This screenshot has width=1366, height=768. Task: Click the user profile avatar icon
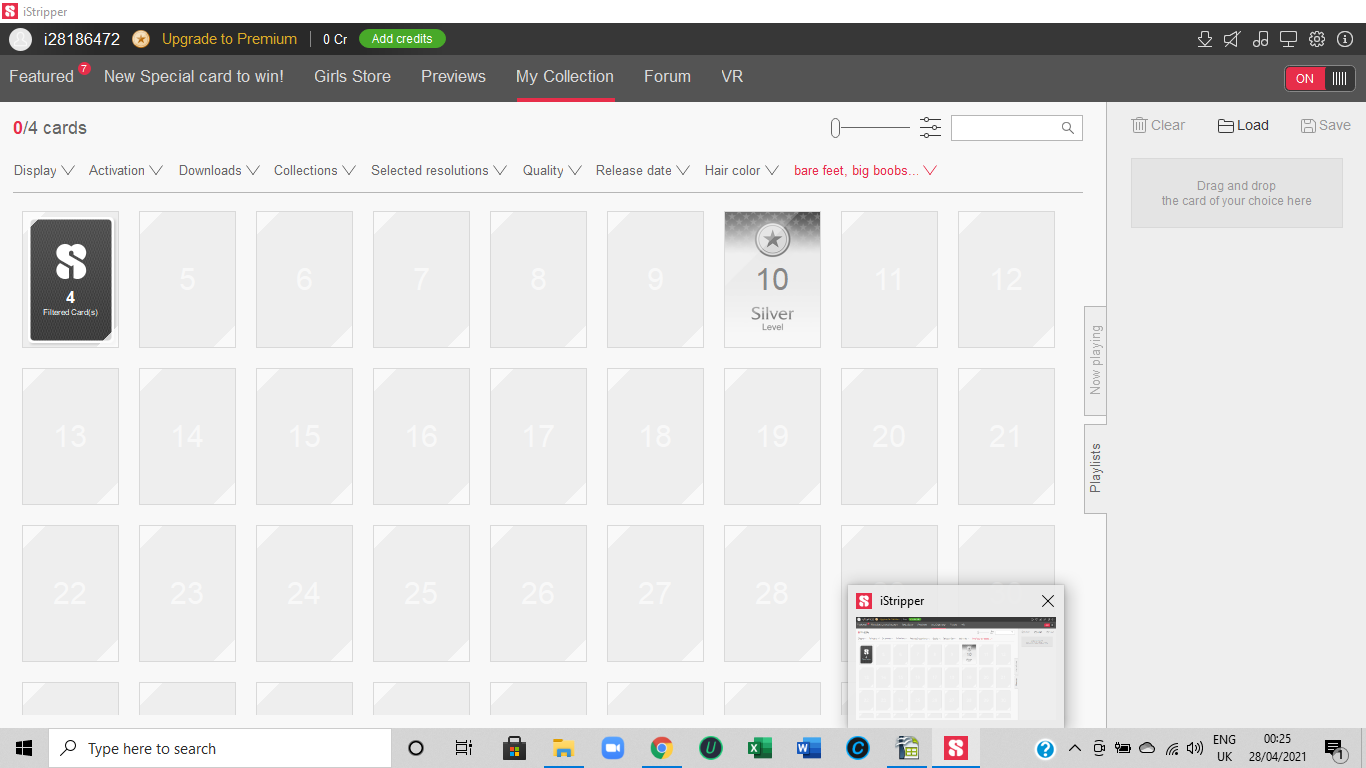click(x=20, y=39)
